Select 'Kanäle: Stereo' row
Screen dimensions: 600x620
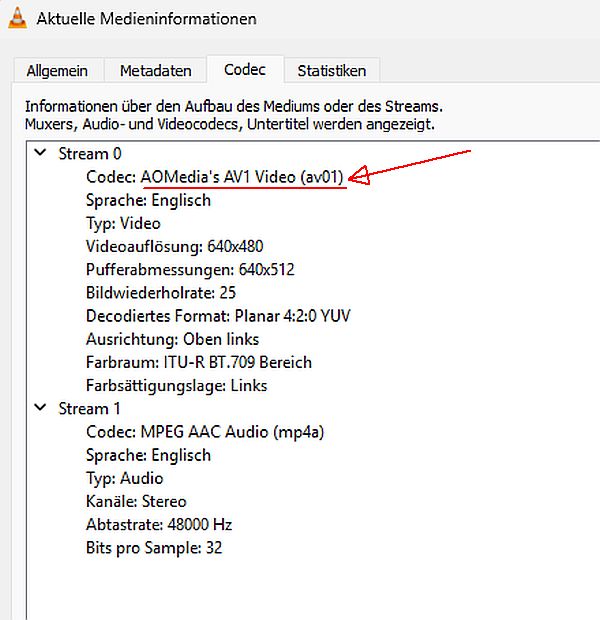[136, 501]
